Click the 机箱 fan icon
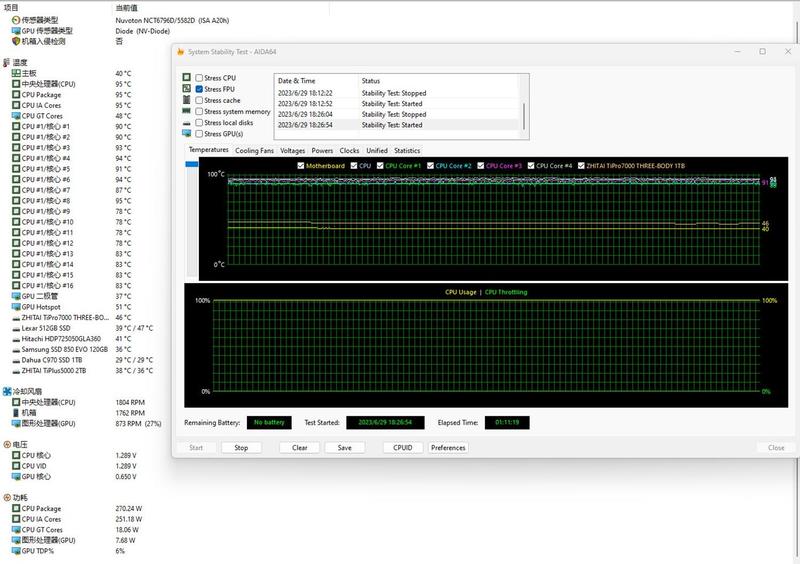 pyautogui.click(x=16, y=412)
